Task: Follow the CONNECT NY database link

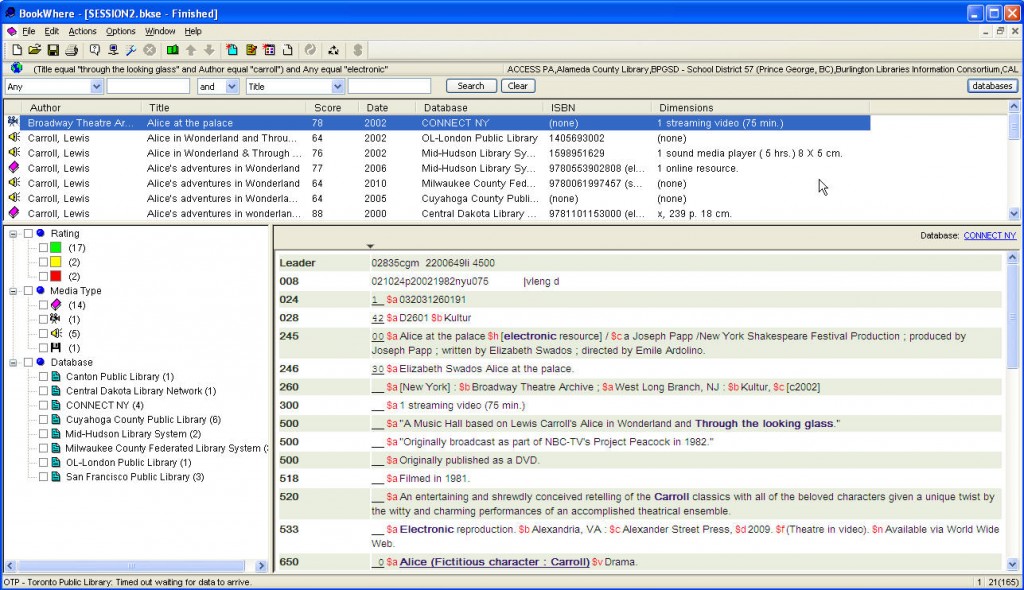Action: coord(989,235)
